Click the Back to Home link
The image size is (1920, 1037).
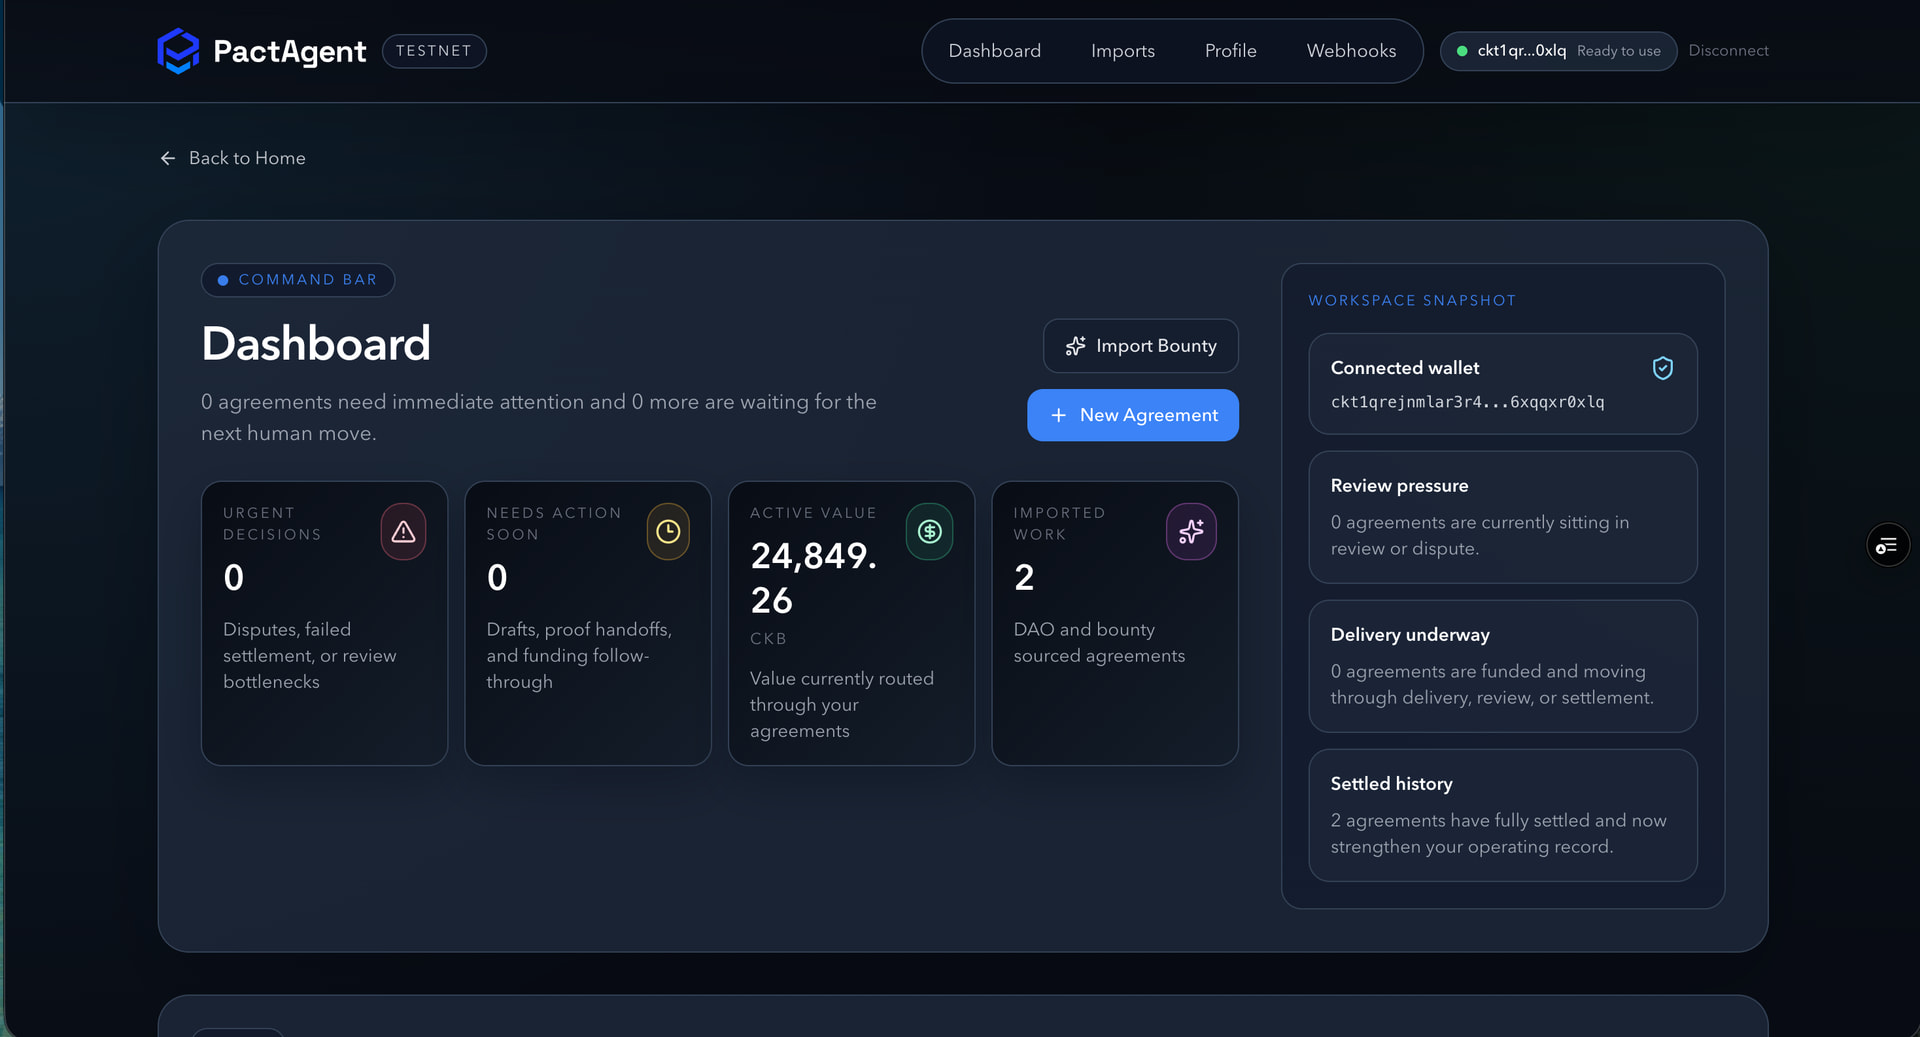tap(232, 158)
